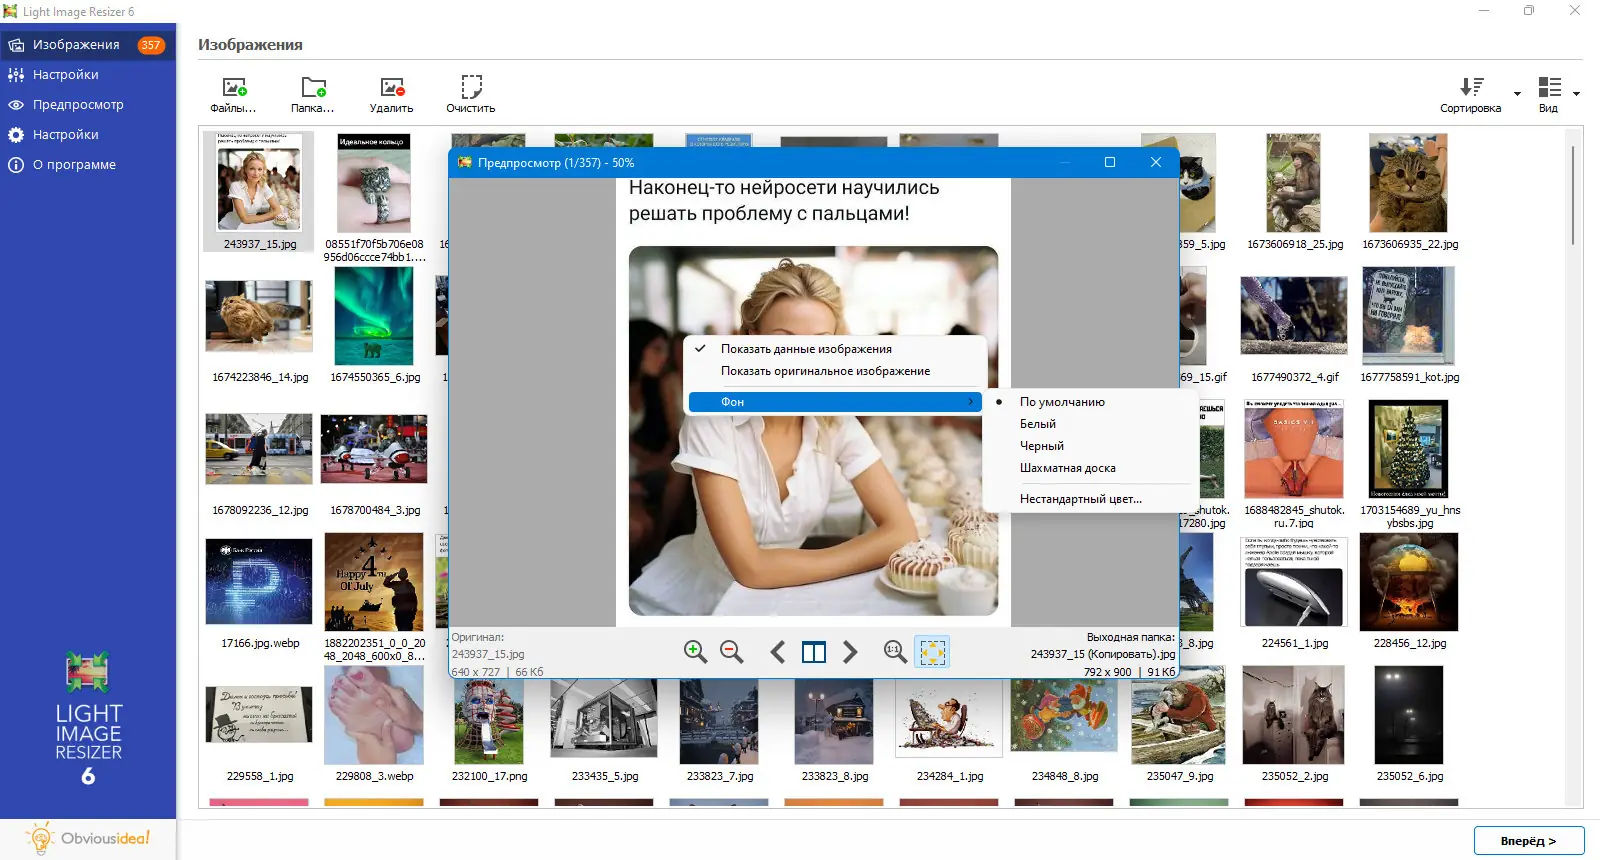Click the Удалить remove image icon

(x=392, y=88)
